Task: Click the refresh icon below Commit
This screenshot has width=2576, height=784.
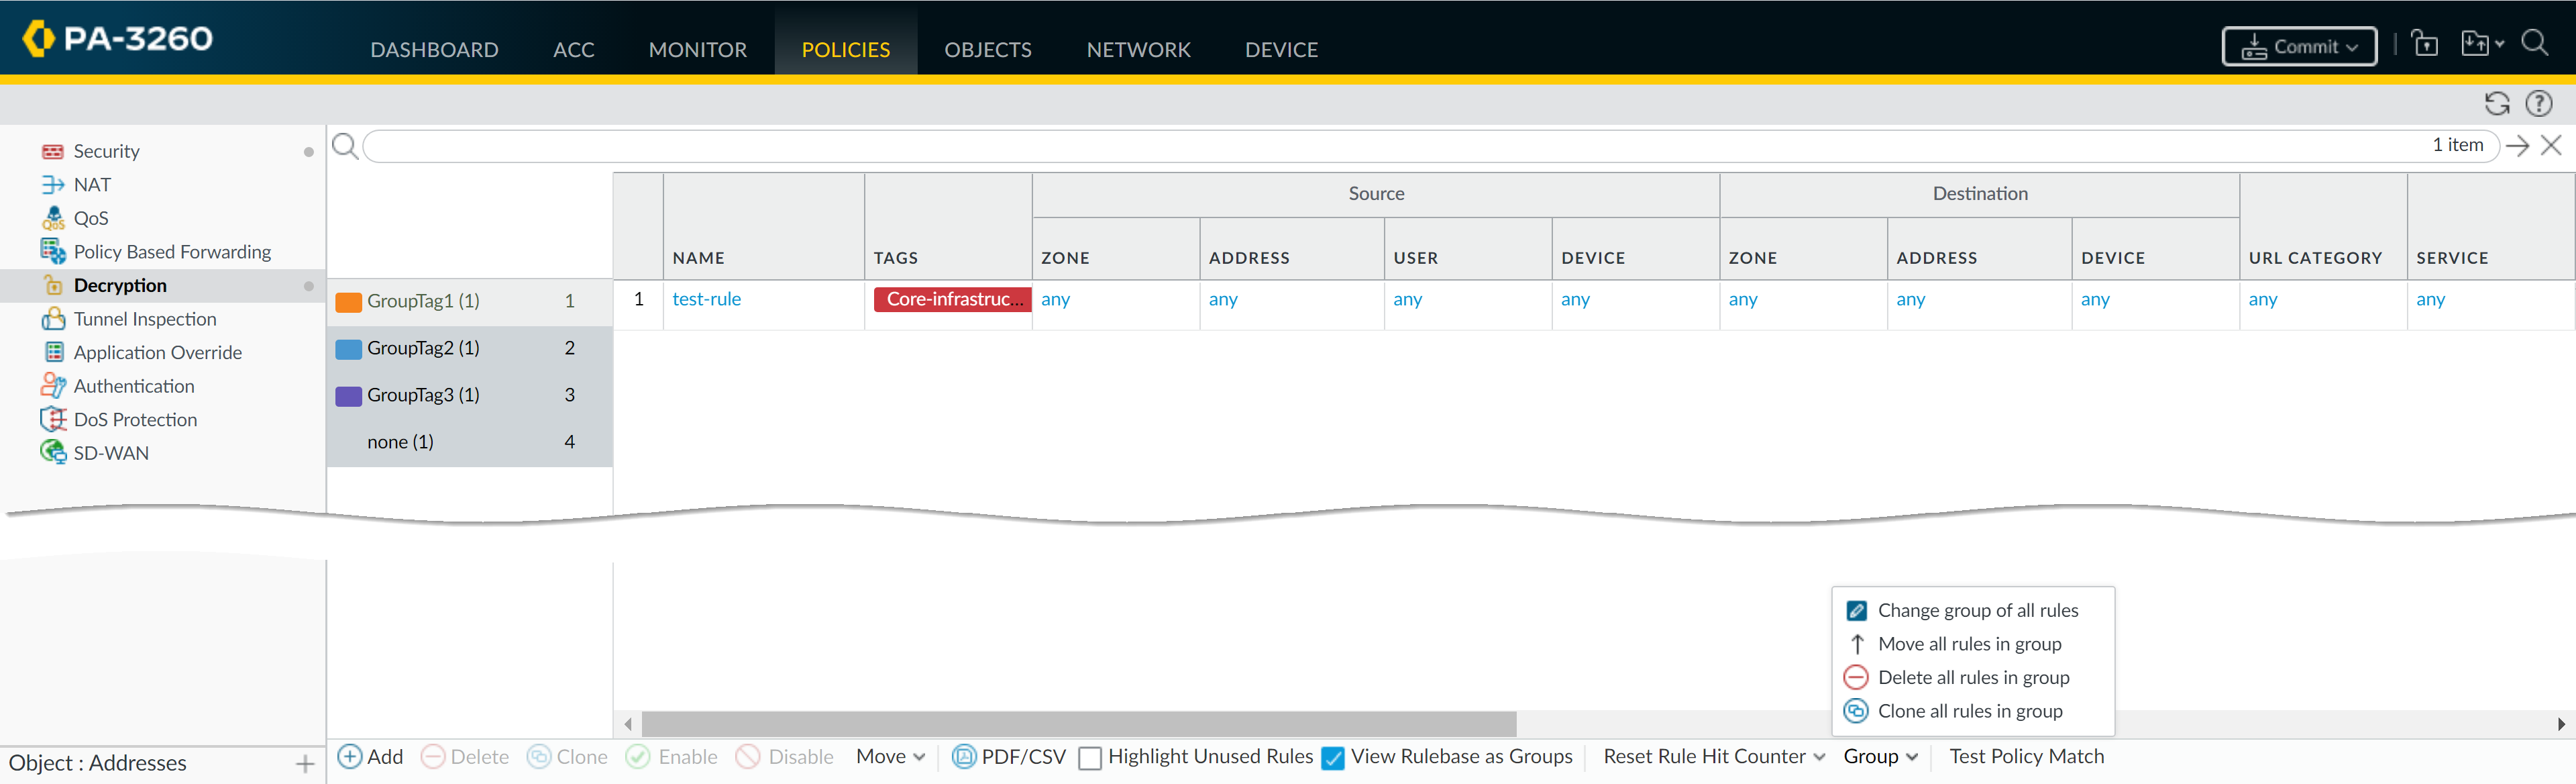Action: point(2496,103)
